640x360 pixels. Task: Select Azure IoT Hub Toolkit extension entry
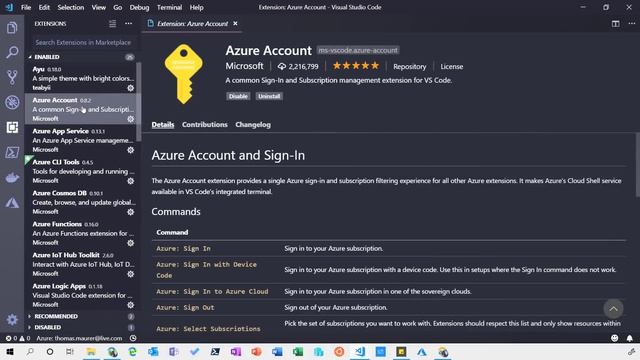click(x=82, y=264)
